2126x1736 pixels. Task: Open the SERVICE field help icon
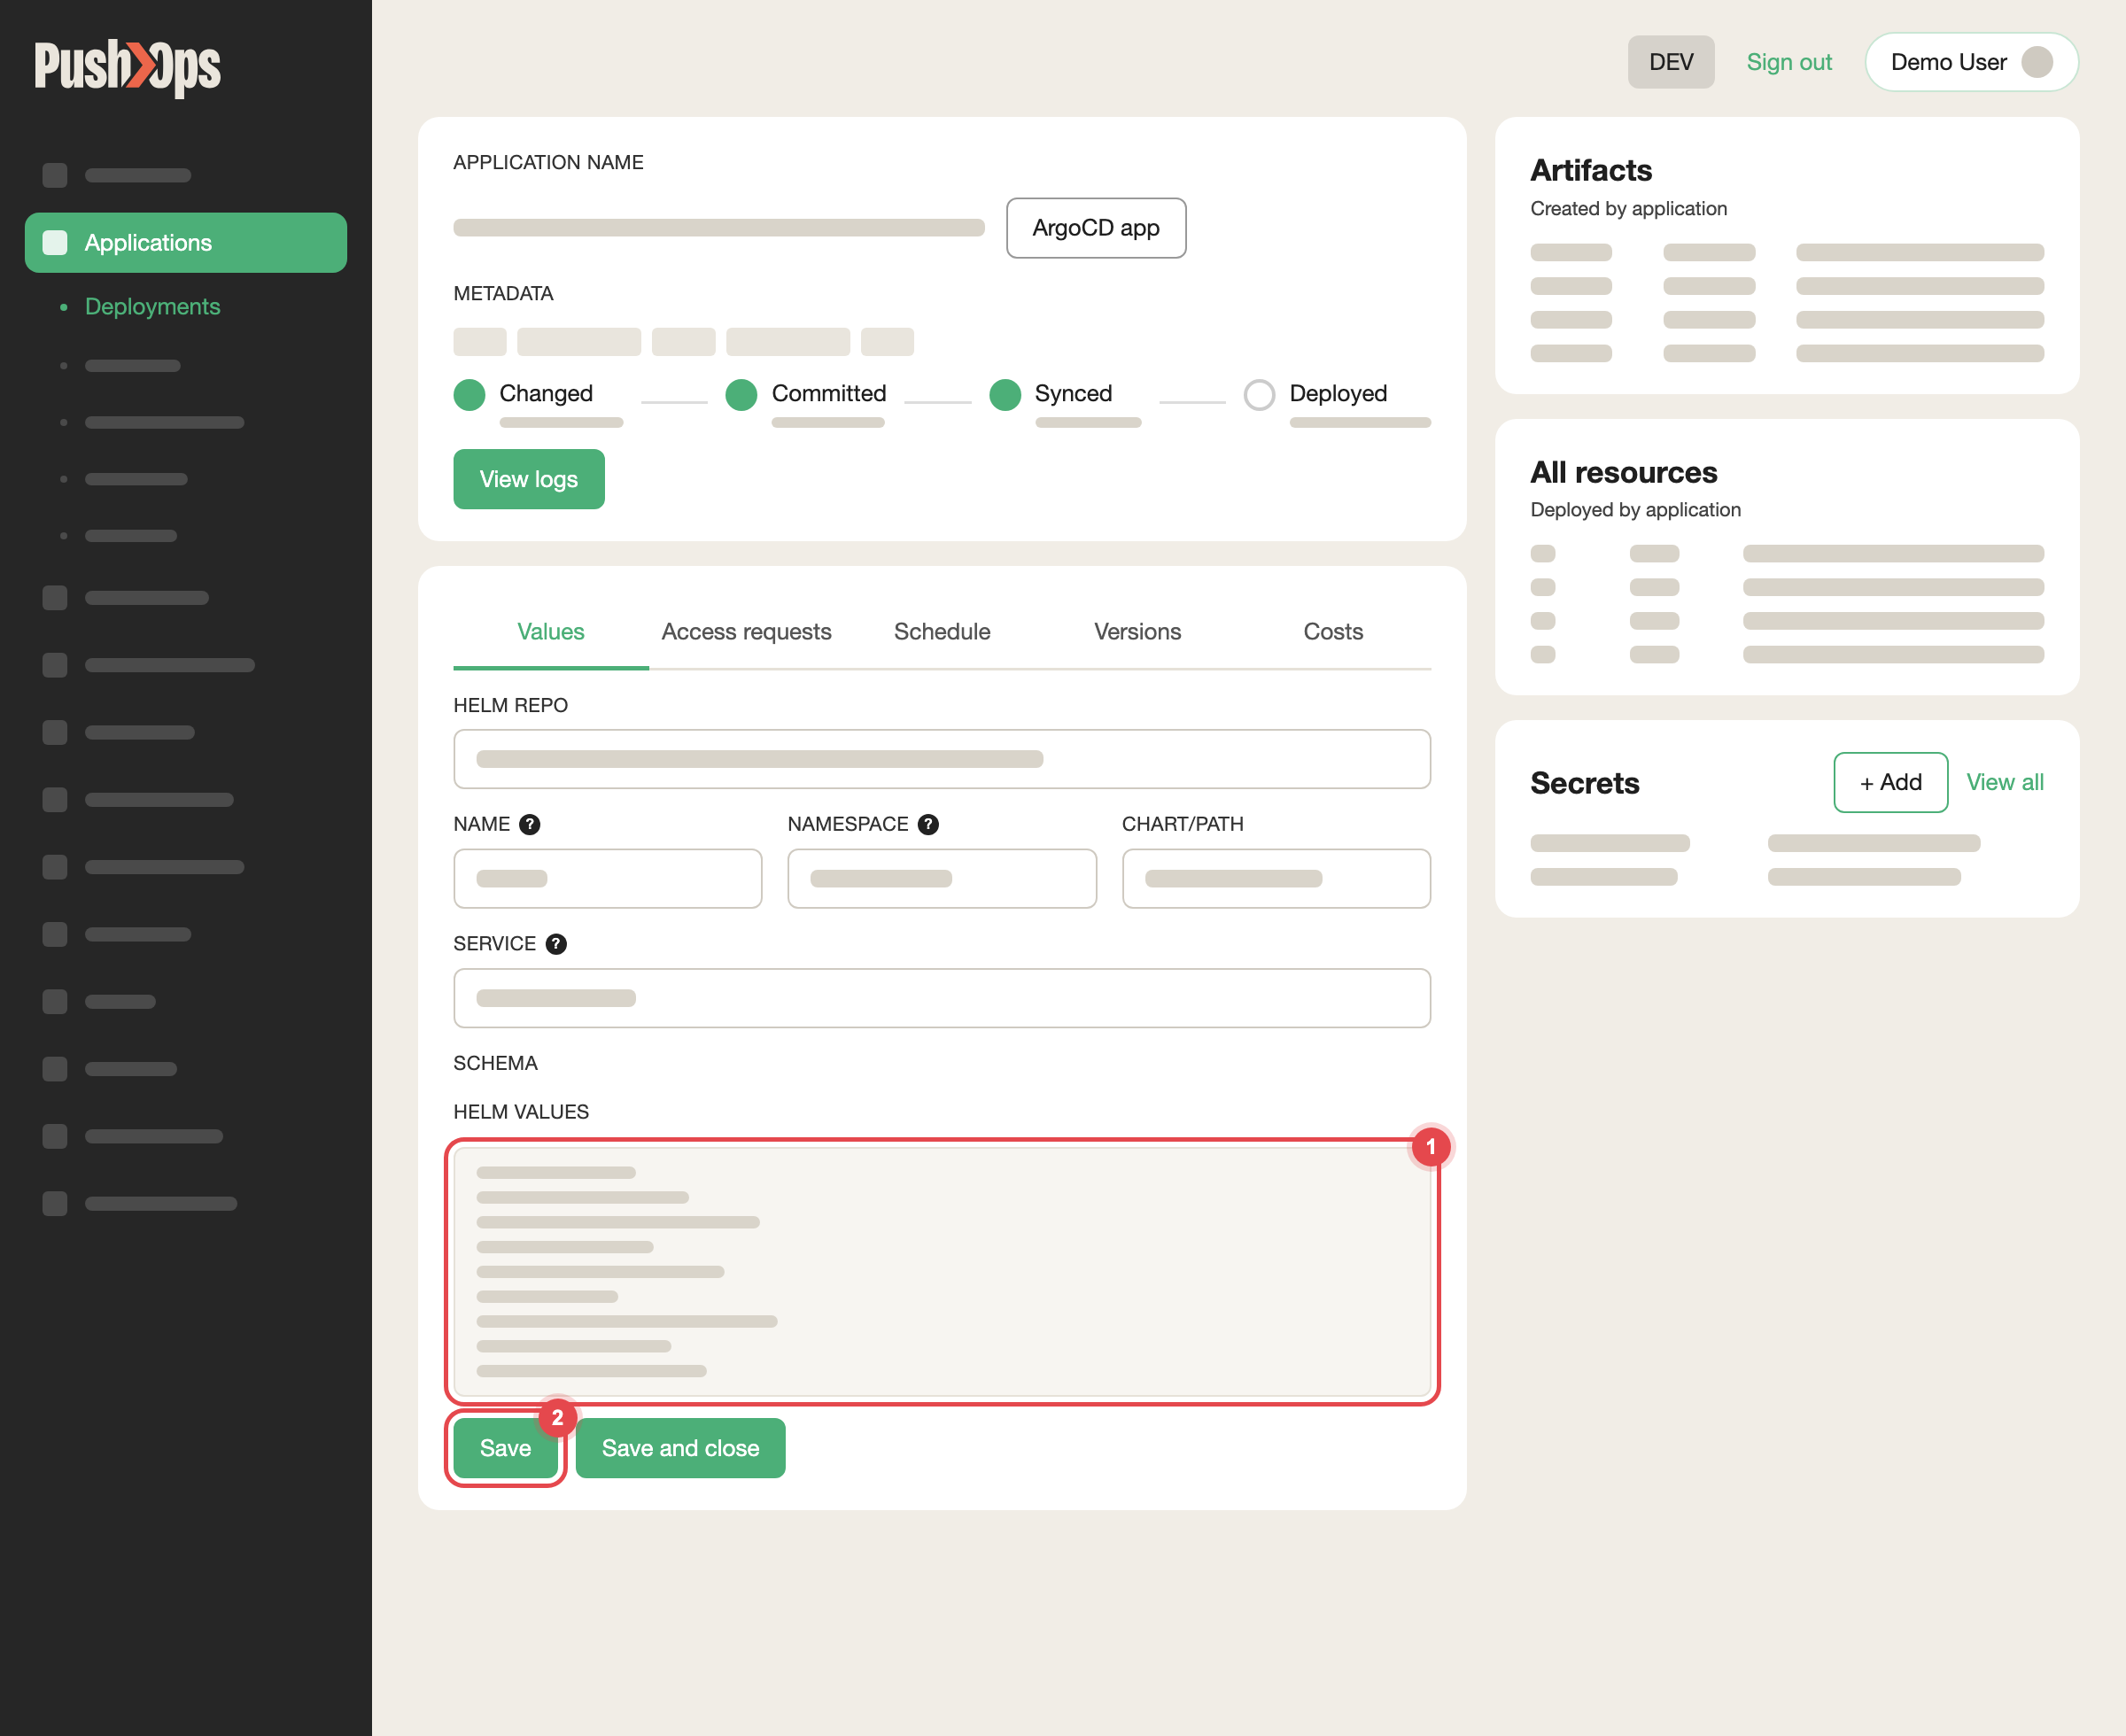[x=556, y=944]
